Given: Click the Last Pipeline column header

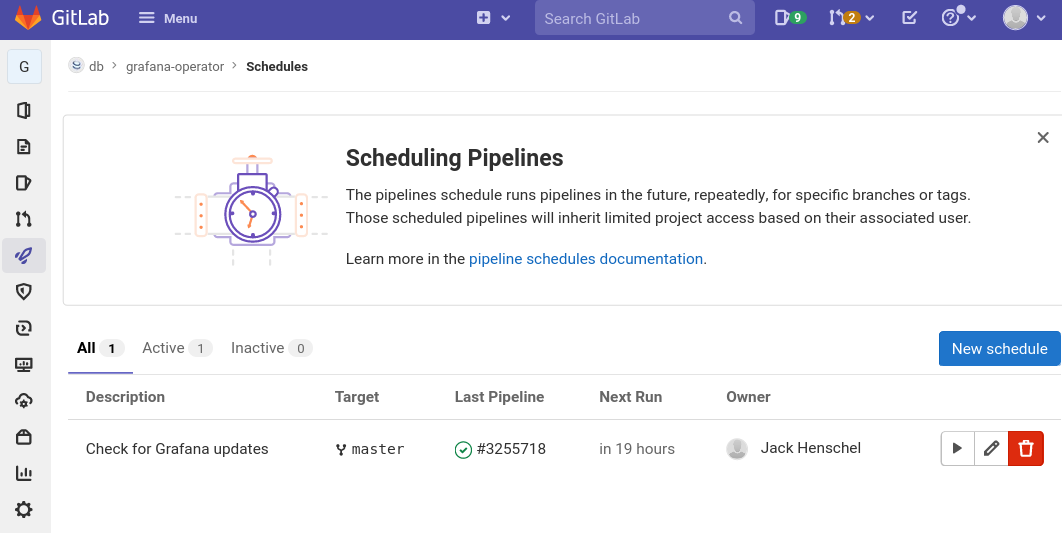Looking at the screenshot, I should 499,397.
